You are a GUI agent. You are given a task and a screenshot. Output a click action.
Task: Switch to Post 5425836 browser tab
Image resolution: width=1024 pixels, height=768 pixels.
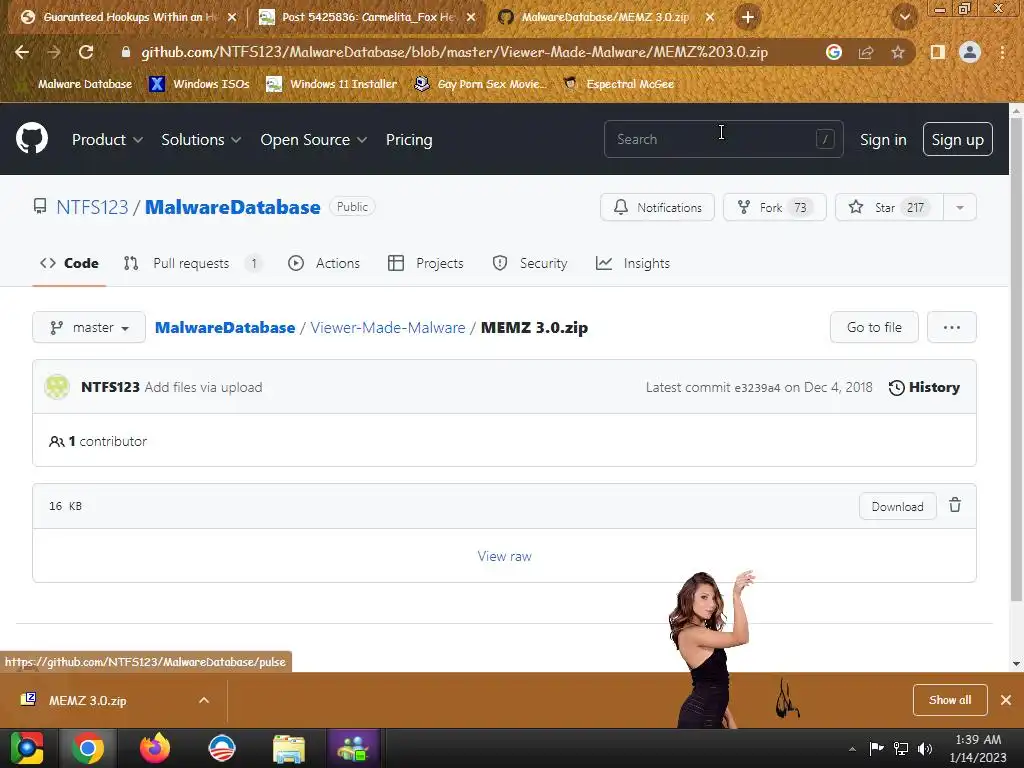366,18
